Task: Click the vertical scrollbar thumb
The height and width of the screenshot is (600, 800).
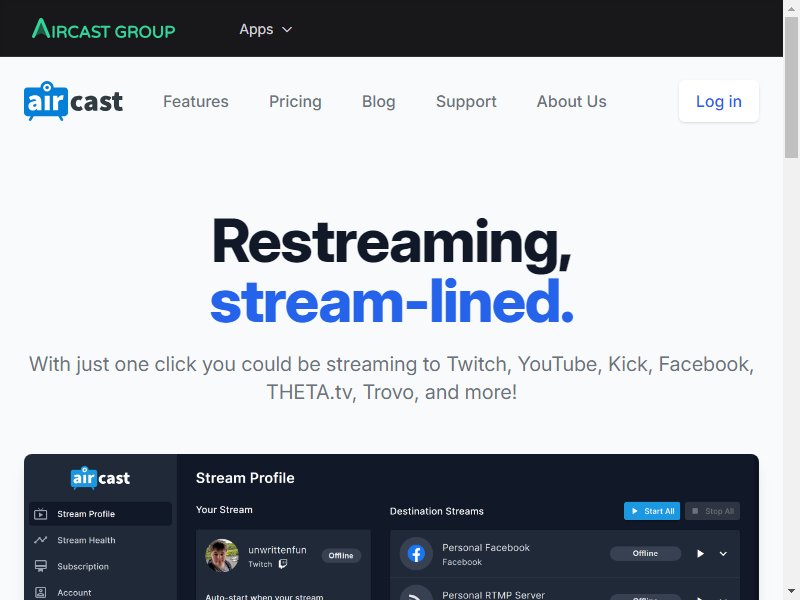Action: pyautogui.click(x=791, y=87)
